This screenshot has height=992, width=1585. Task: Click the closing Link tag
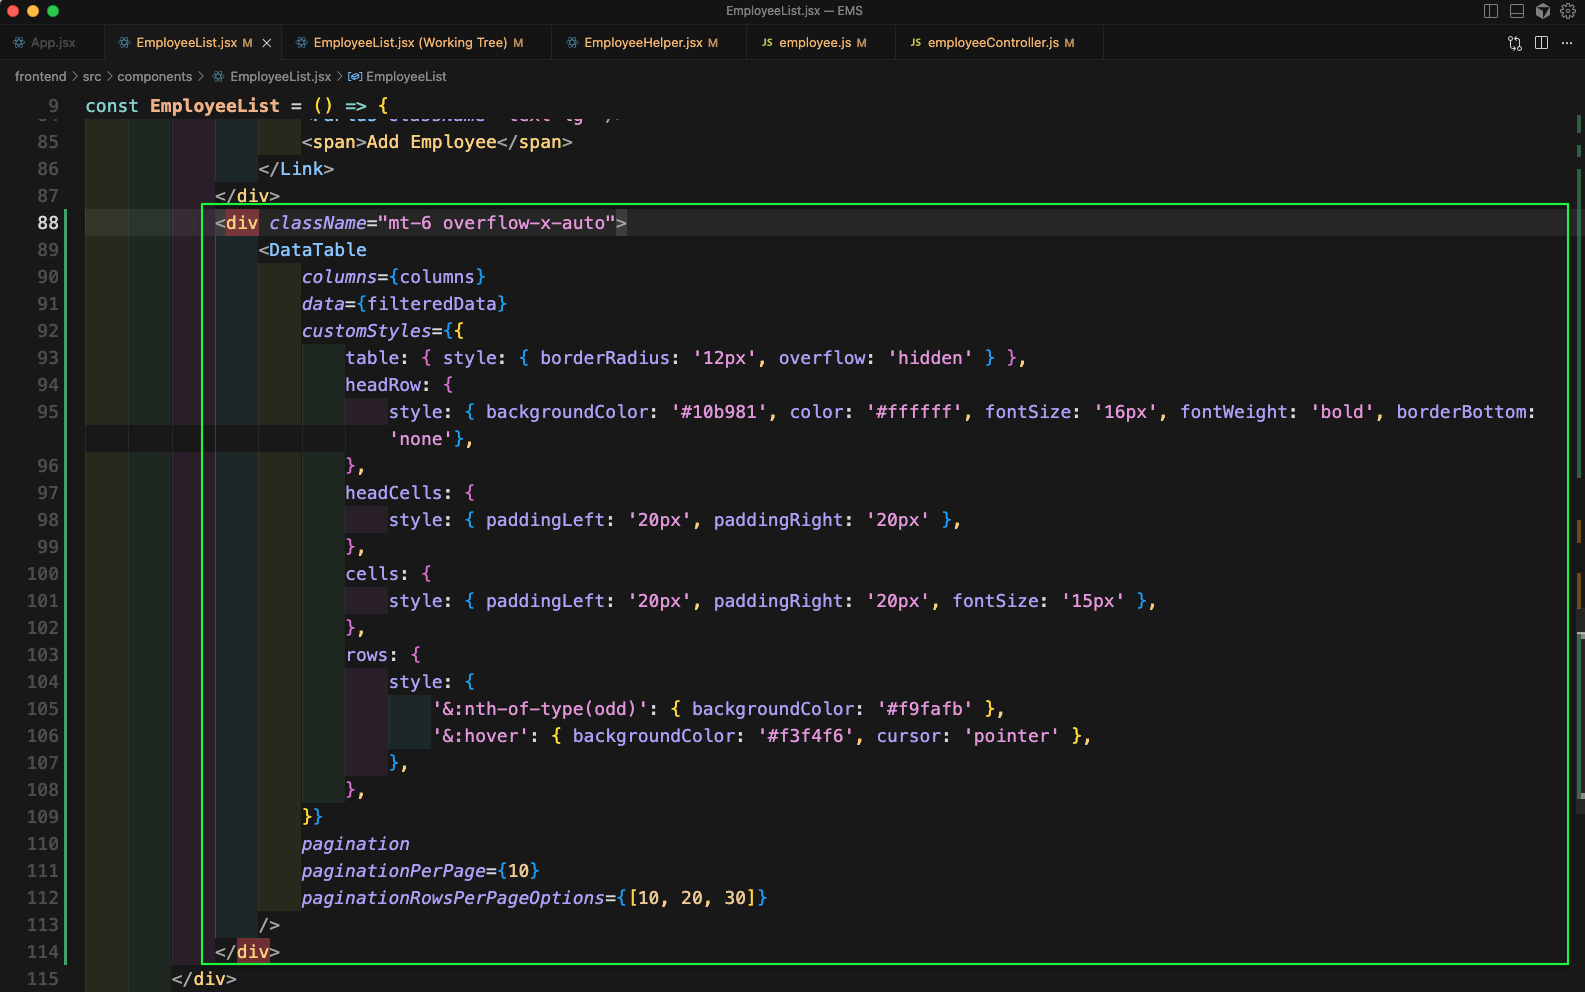(x=296, y=169)
